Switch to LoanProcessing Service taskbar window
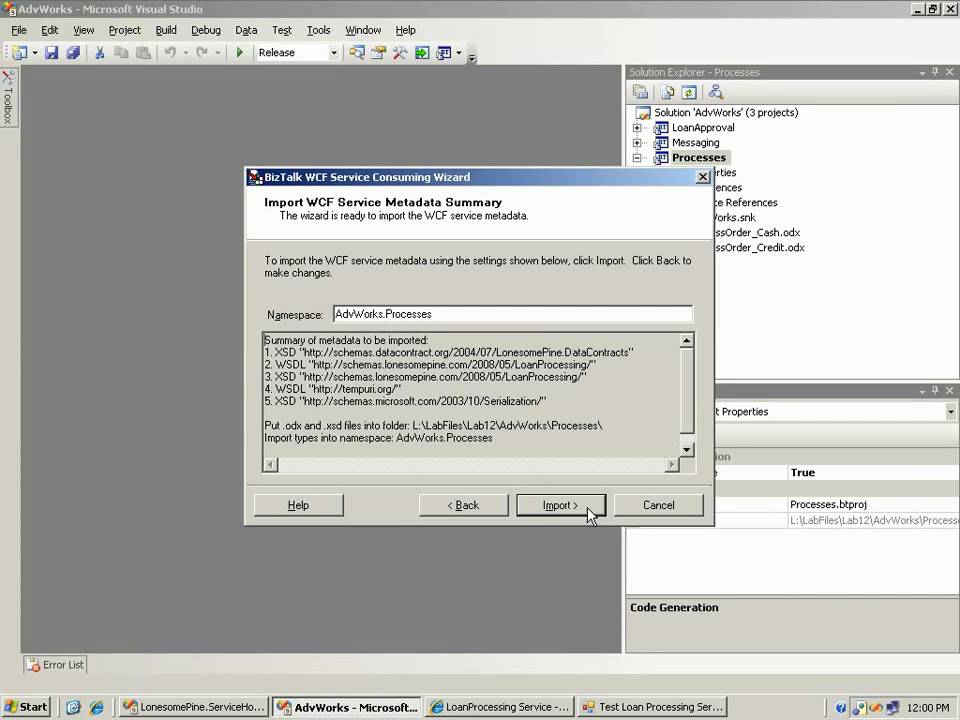Viewport: 960px width, 720px height. pyautogui.click(x=500, y=707)
